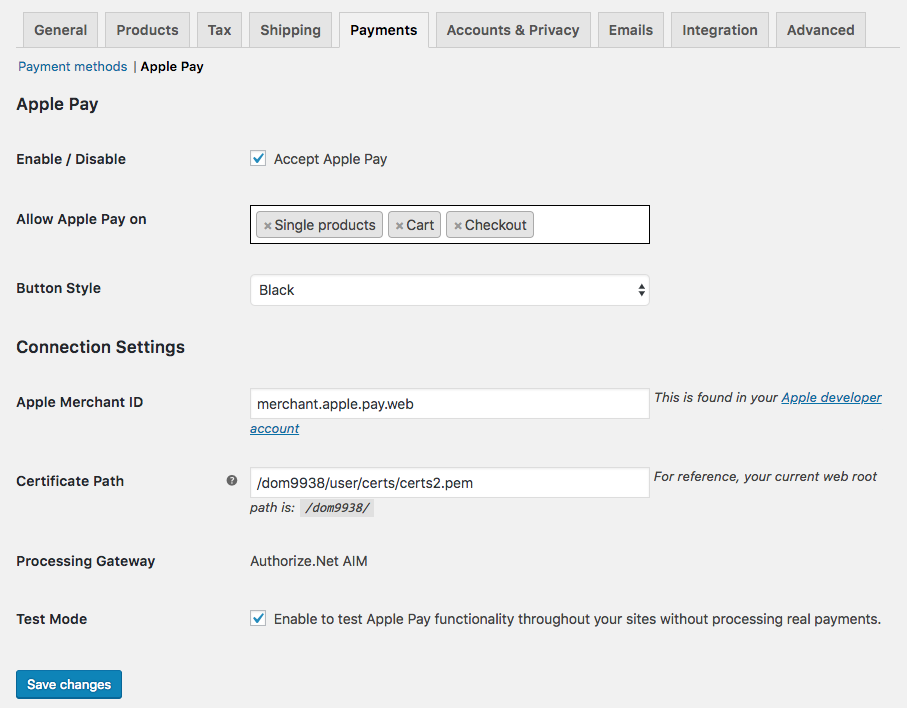Click the Certificate Path help icon
This screenshot has height=708, width=907.
coord(232,481)
